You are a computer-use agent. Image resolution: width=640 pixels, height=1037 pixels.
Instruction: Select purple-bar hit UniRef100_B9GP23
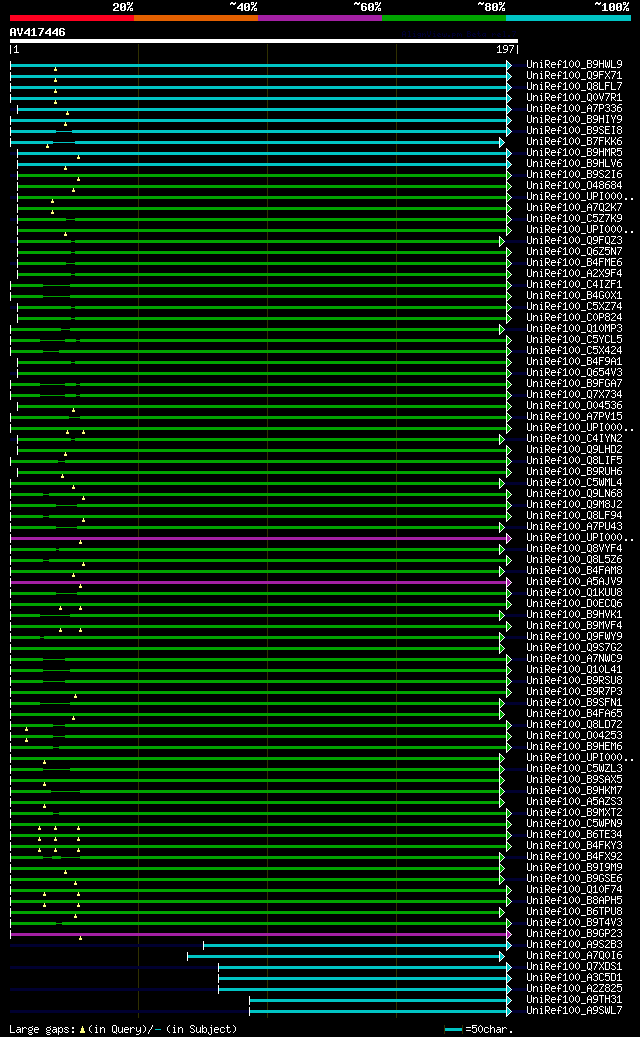click(x=574, y=933)
